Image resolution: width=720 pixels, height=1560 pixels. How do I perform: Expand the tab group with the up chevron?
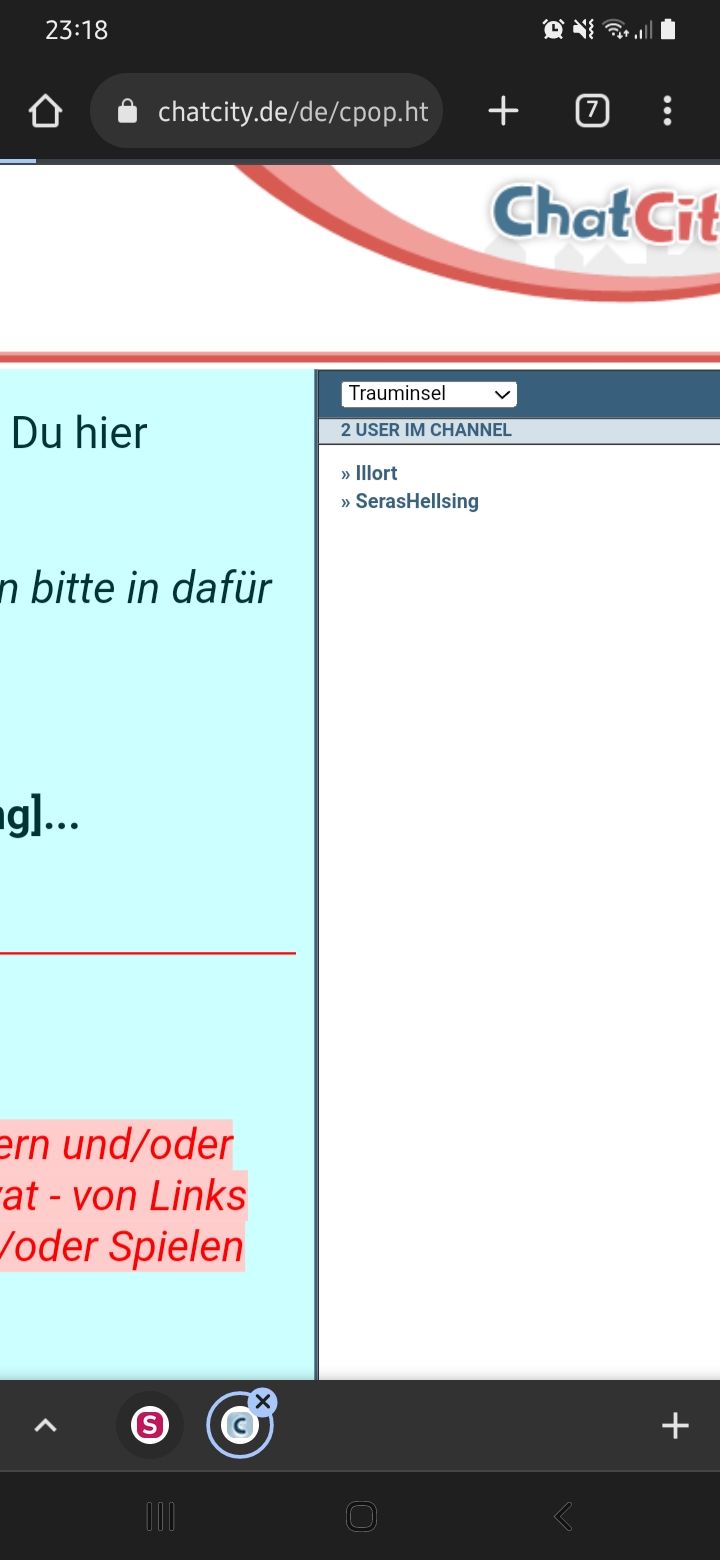pyautogui.click(x=46, y=1425)
